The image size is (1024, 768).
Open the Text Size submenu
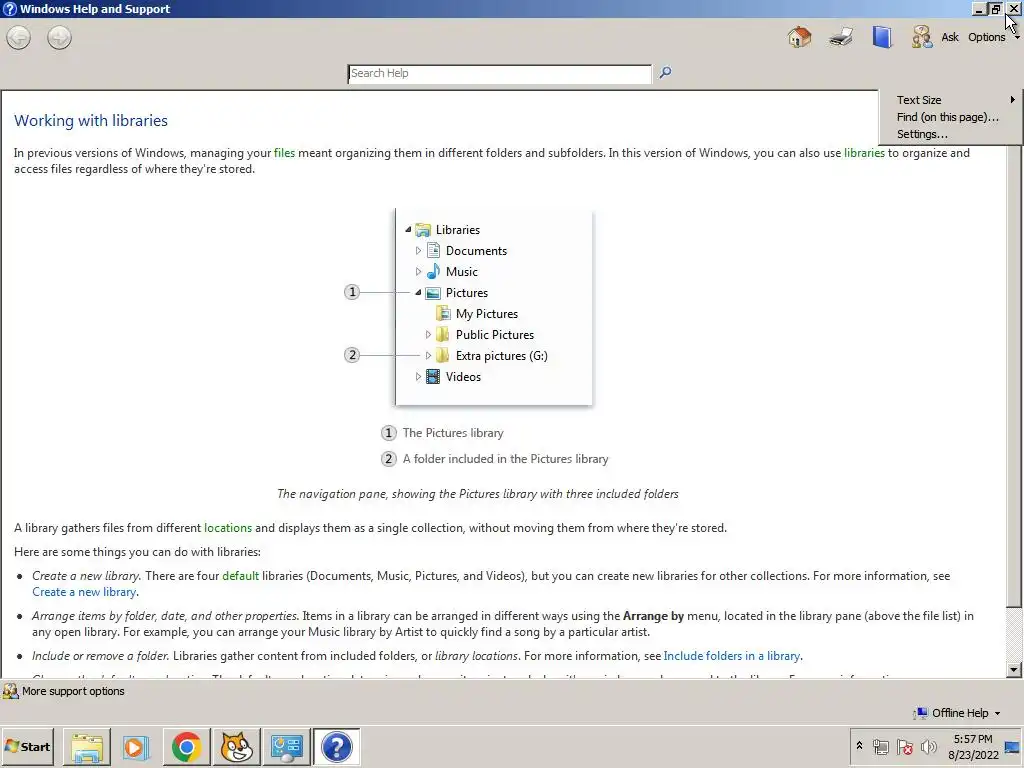951,100
